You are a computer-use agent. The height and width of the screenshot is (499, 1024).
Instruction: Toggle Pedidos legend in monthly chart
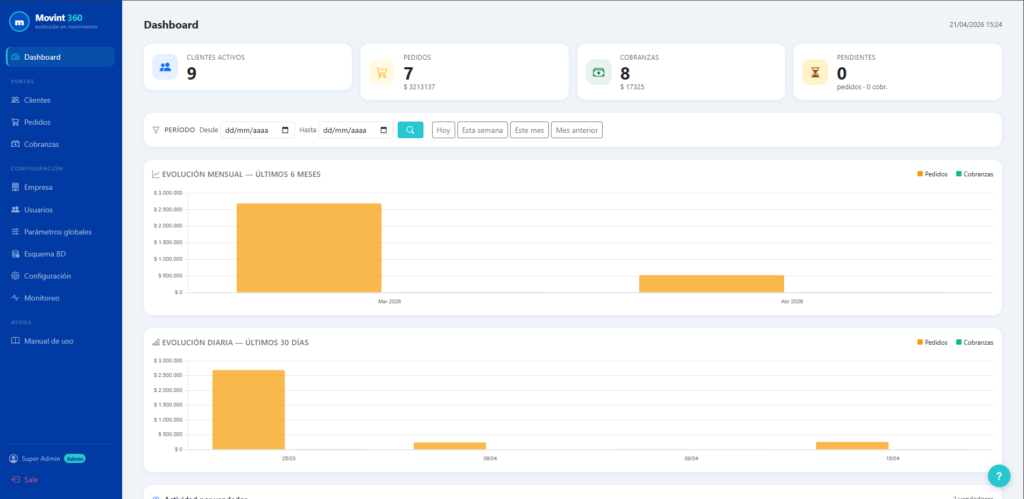pos(934,174)
